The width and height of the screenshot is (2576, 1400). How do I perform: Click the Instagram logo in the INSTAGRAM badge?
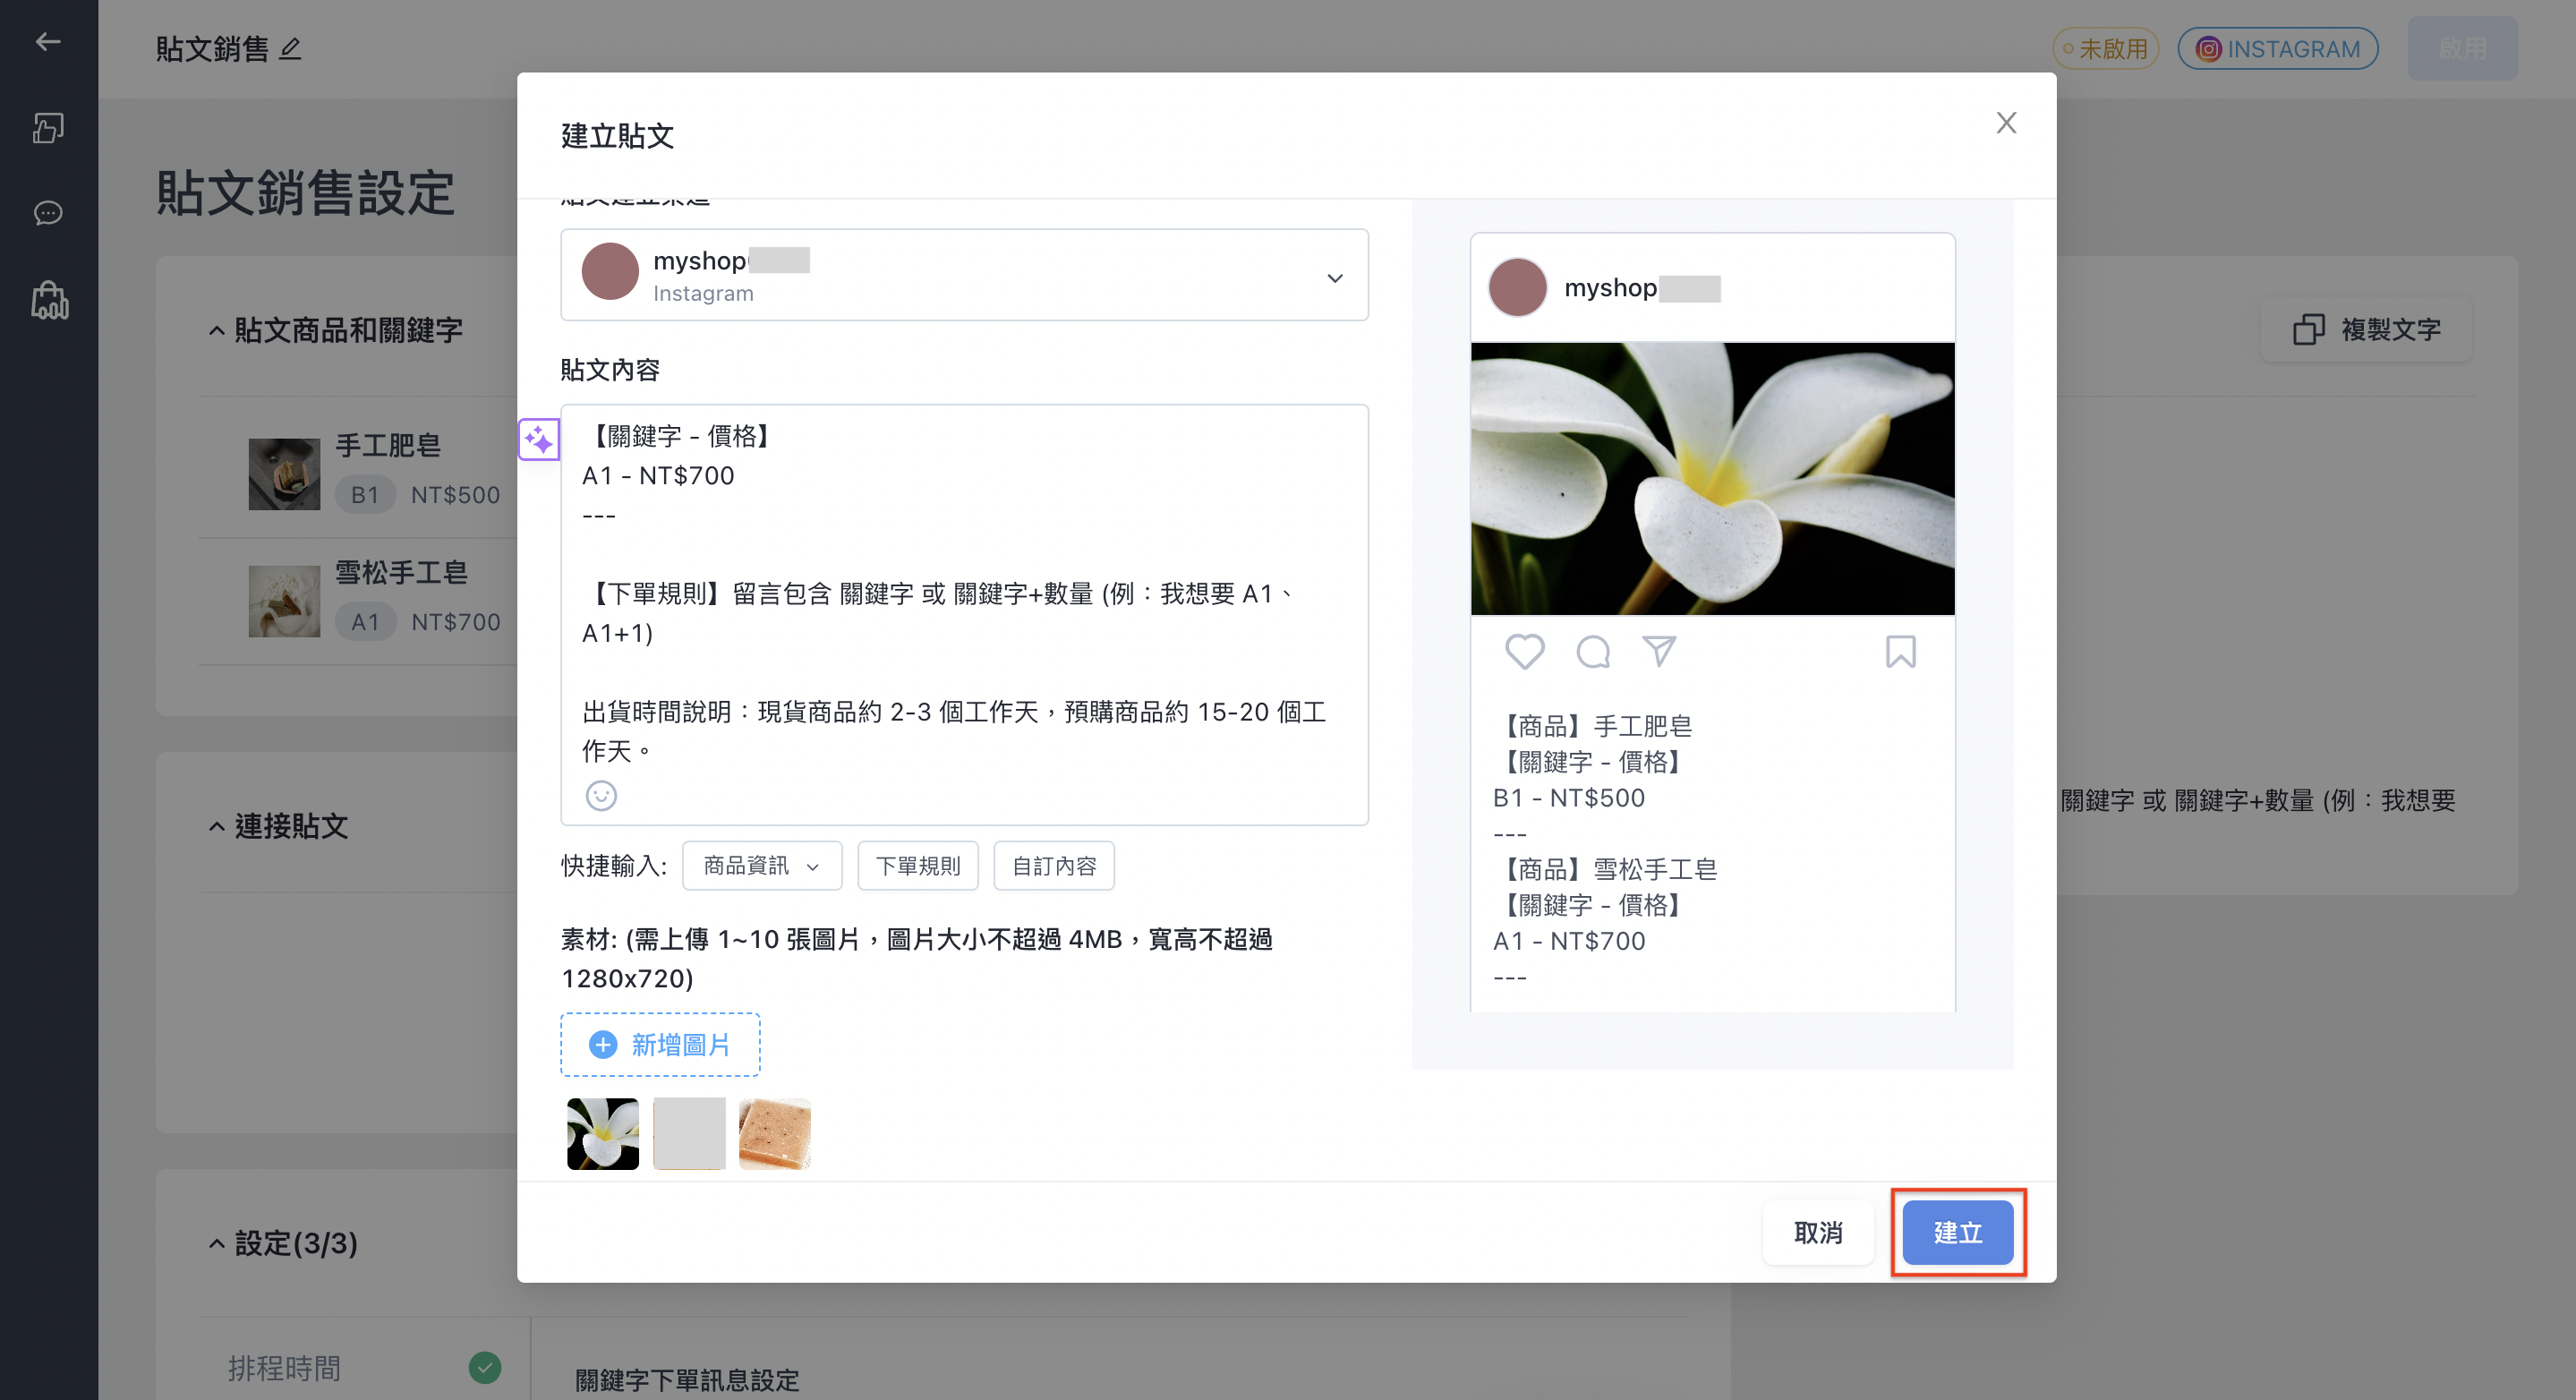pyautogui.click(x=2208, y=49)
